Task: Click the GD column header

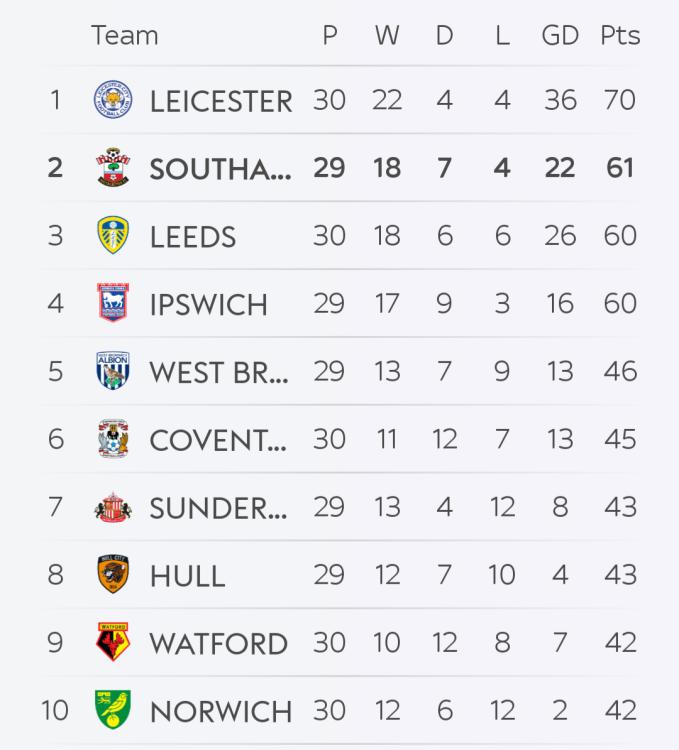Action: click(560, 36)
